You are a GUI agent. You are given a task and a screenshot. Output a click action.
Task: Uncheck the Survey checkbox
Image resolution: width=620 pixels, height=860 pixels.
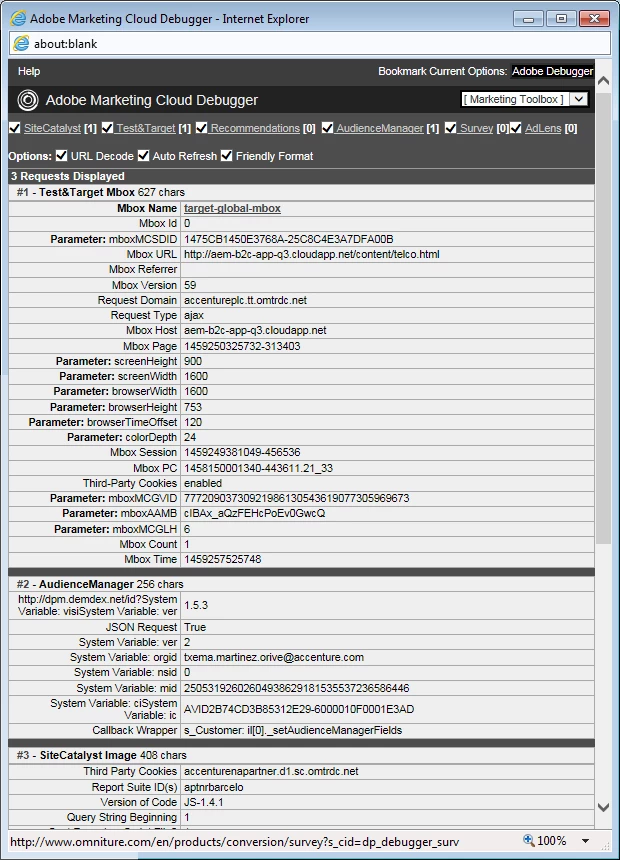(x=450, y=128)
